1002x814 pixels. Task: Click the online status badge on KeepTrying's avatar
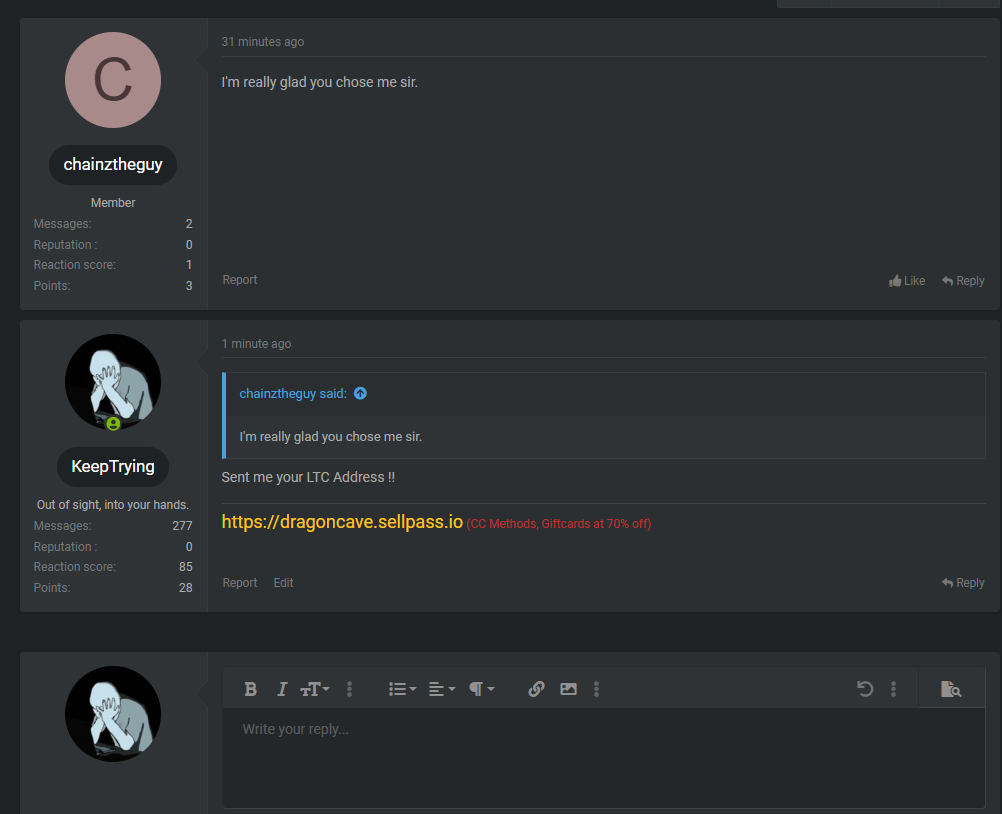[x=113, y=424]
